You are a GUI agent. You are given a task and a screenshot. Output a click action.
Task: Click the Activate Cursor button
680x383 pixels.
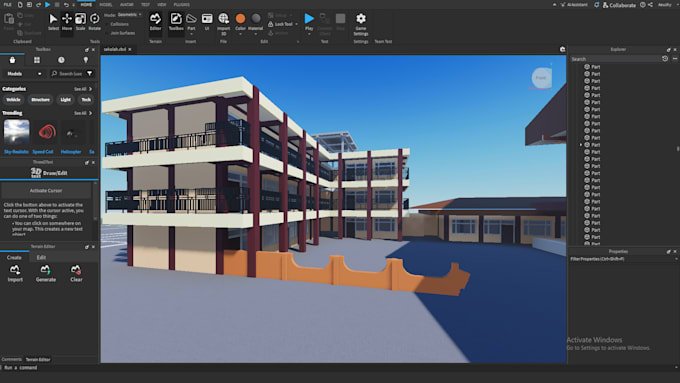(46, 190)
